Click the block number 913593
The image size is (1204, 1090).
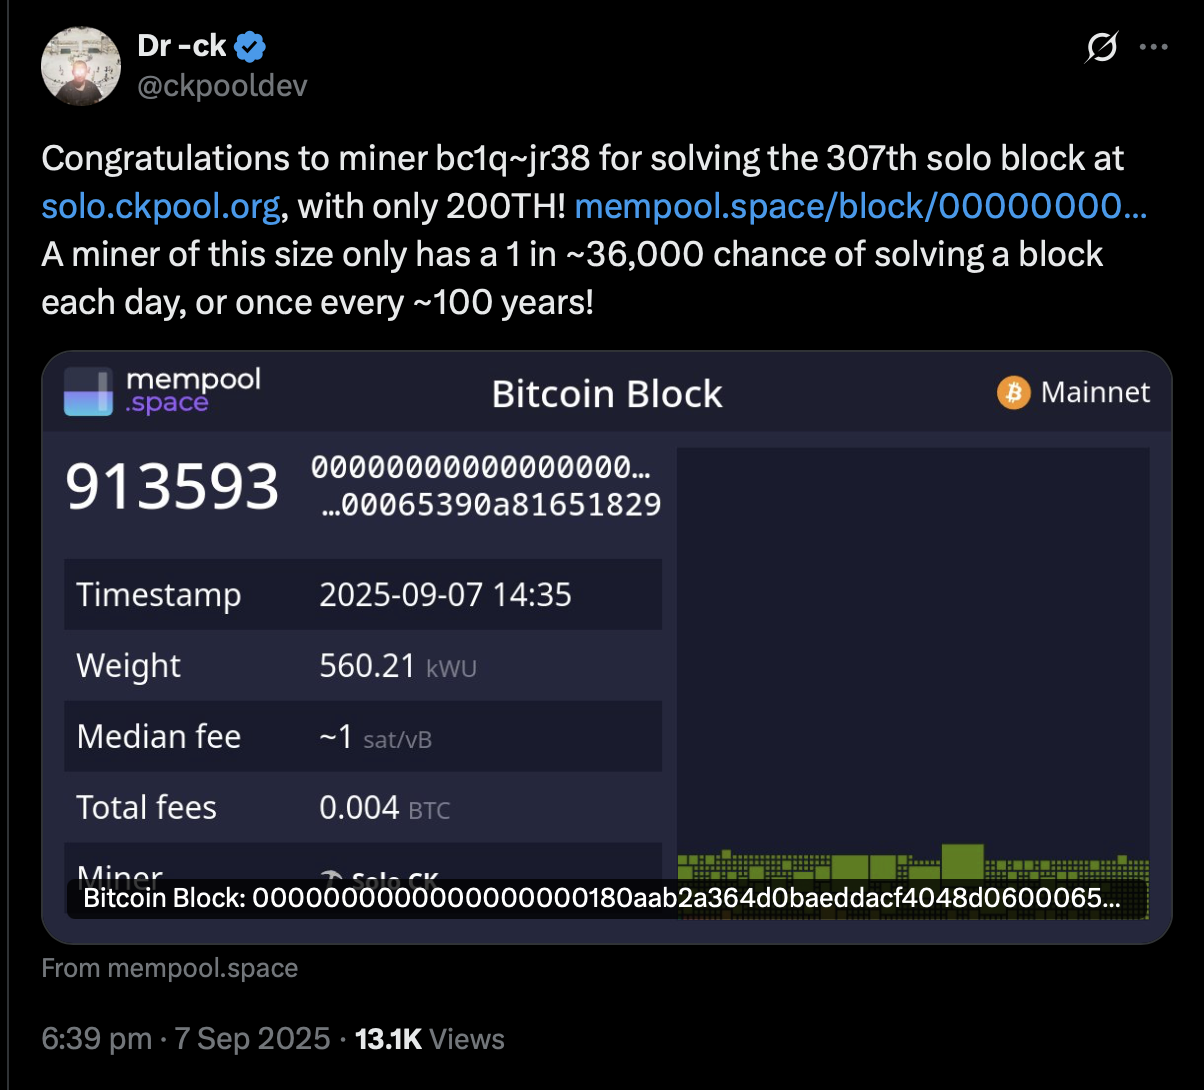point(172,487)
